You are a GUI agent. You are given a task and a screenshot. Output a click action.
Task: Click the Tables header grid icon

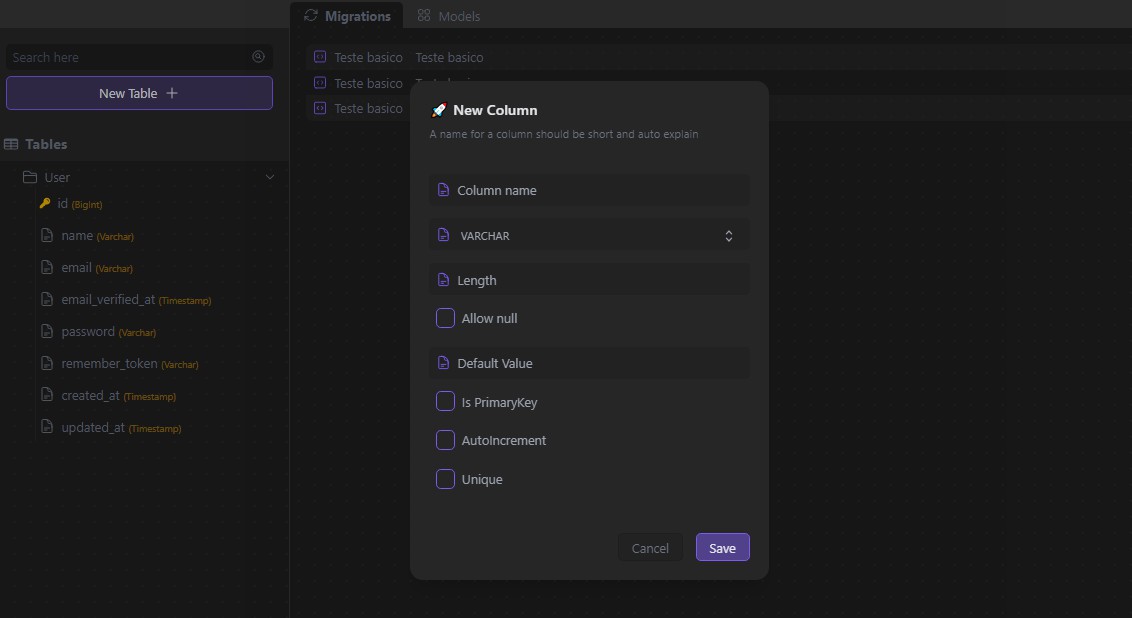click(11, 144)
